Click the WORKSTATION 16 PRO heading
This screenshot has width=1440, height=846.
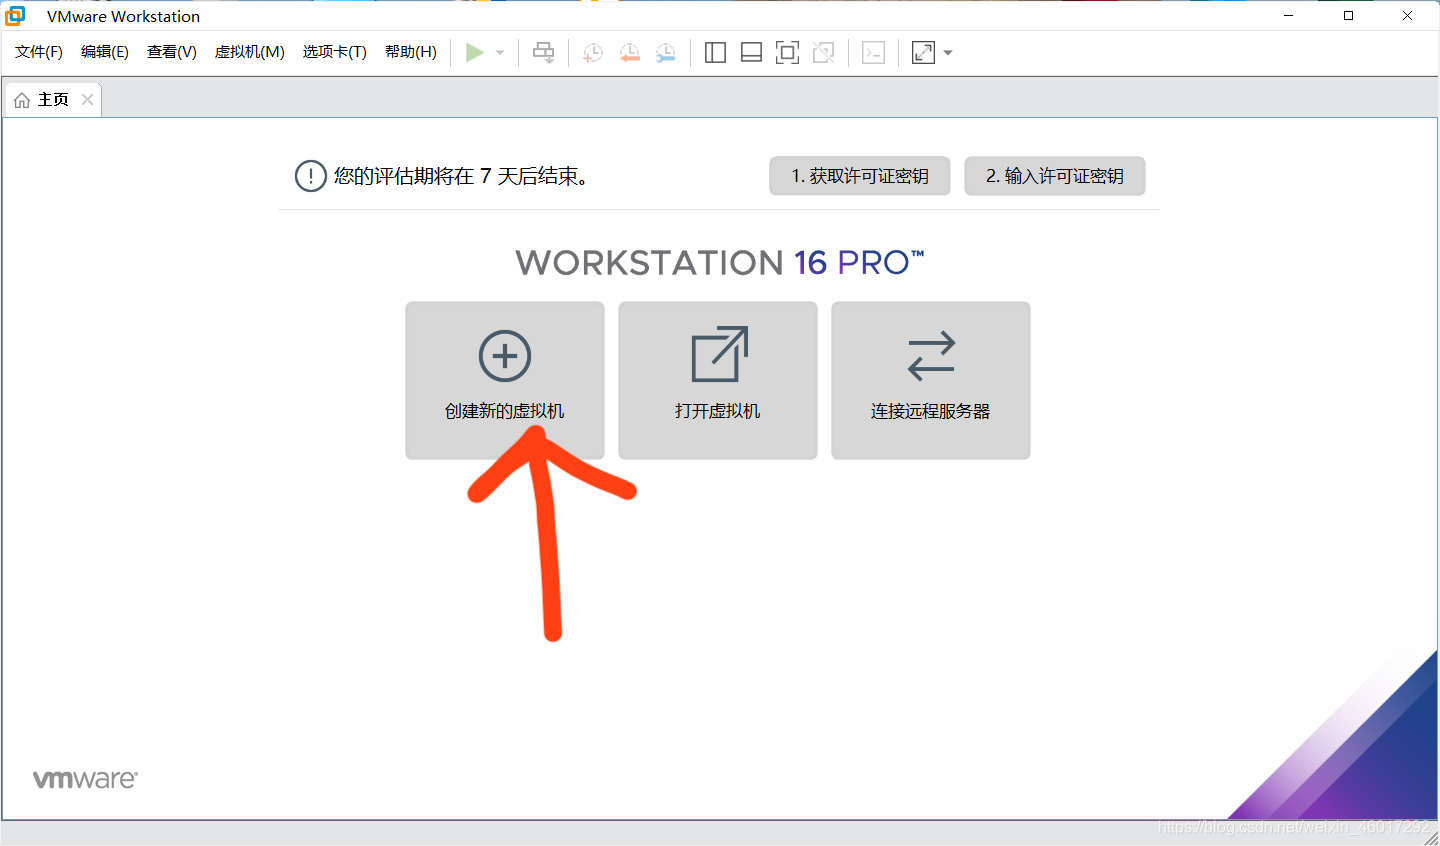pyautogui.click(x=720, y=262)
